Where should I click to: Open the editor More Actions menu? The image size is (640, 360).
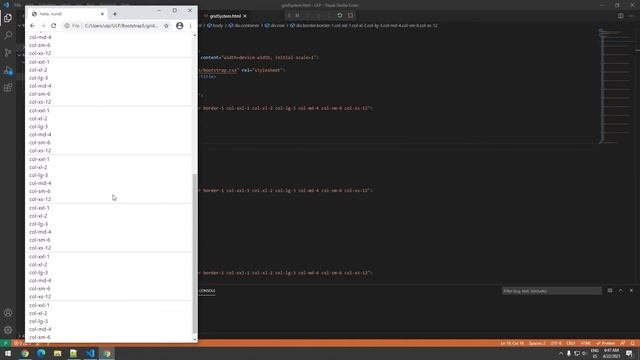[631, 16]
